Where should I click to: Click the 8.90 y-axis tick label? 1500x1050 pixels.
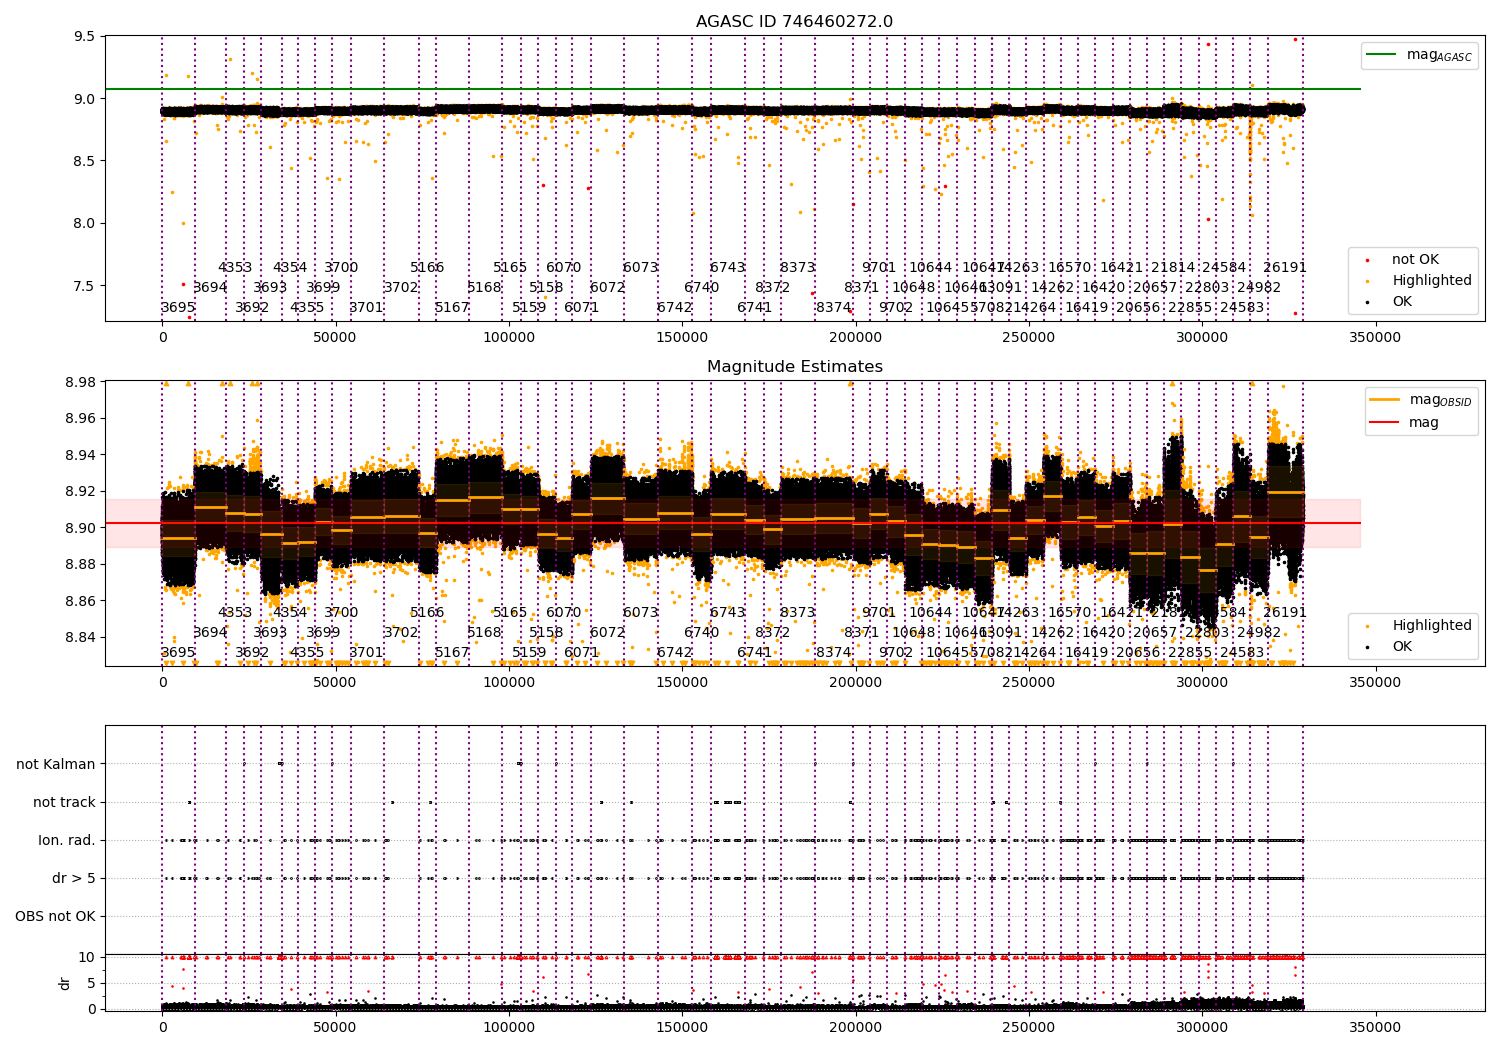(80, 528)
